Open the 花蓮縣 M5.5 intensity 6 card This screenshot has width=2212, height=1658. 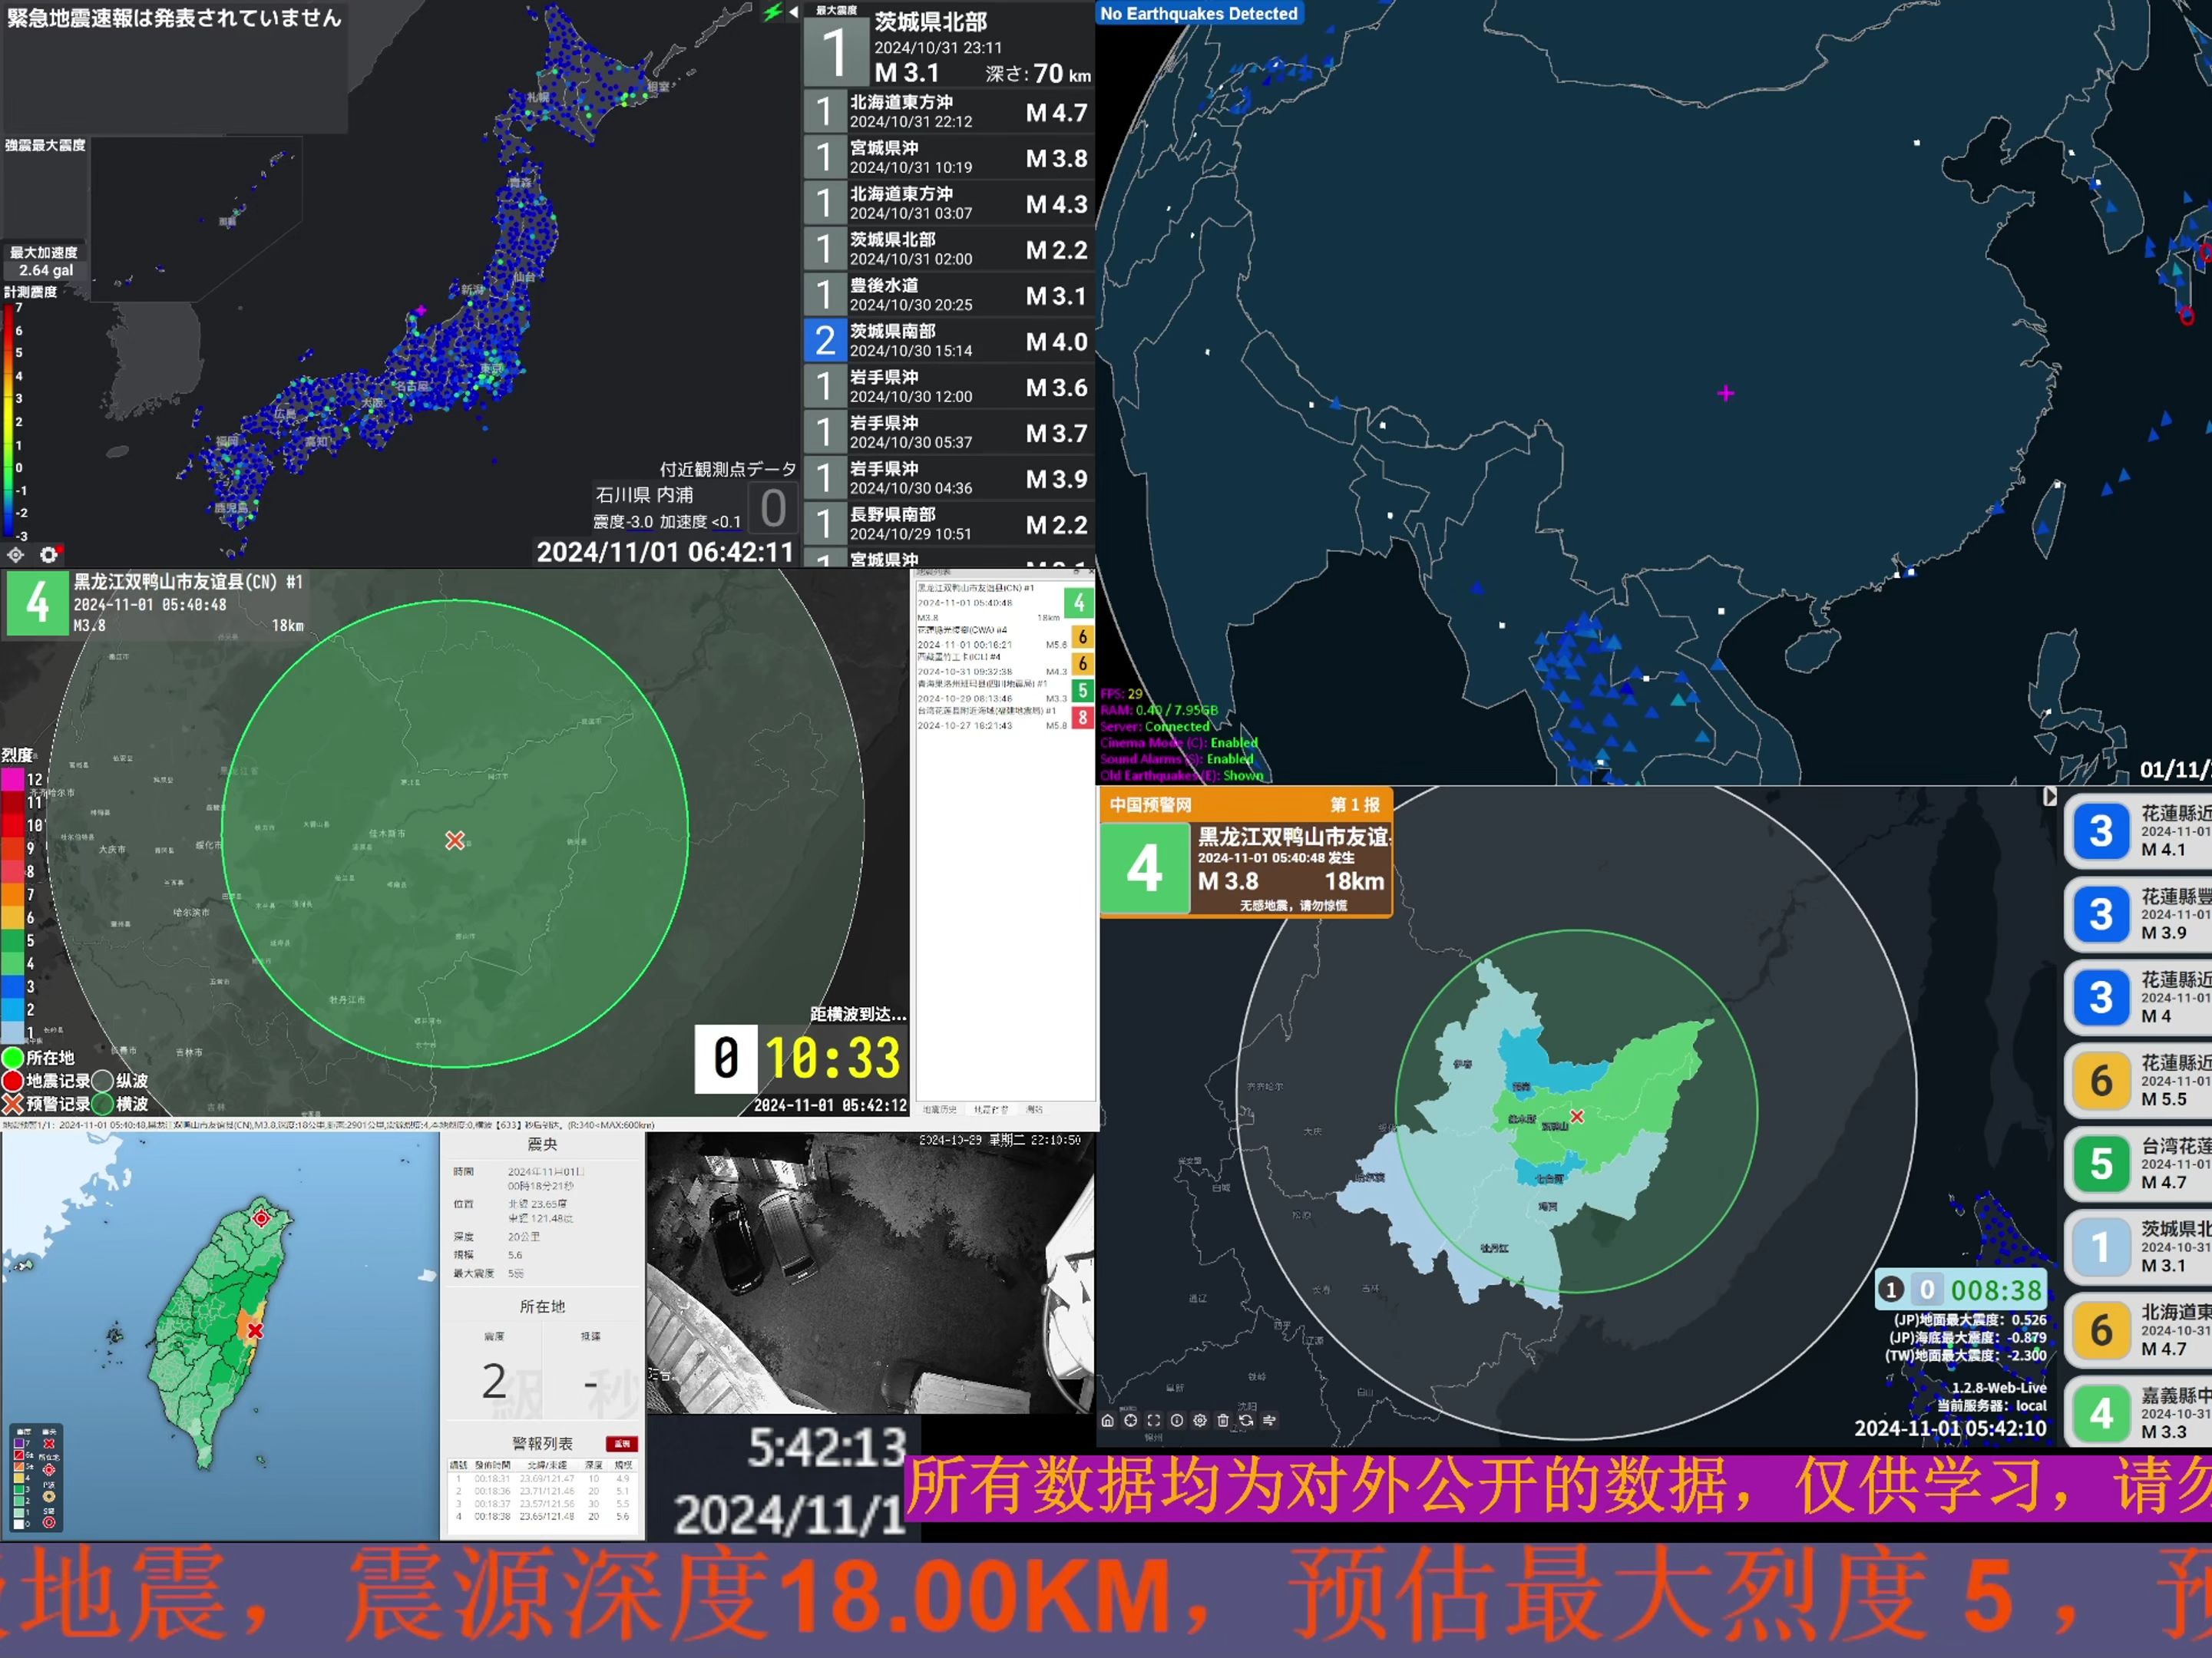click(2138, 1080)
